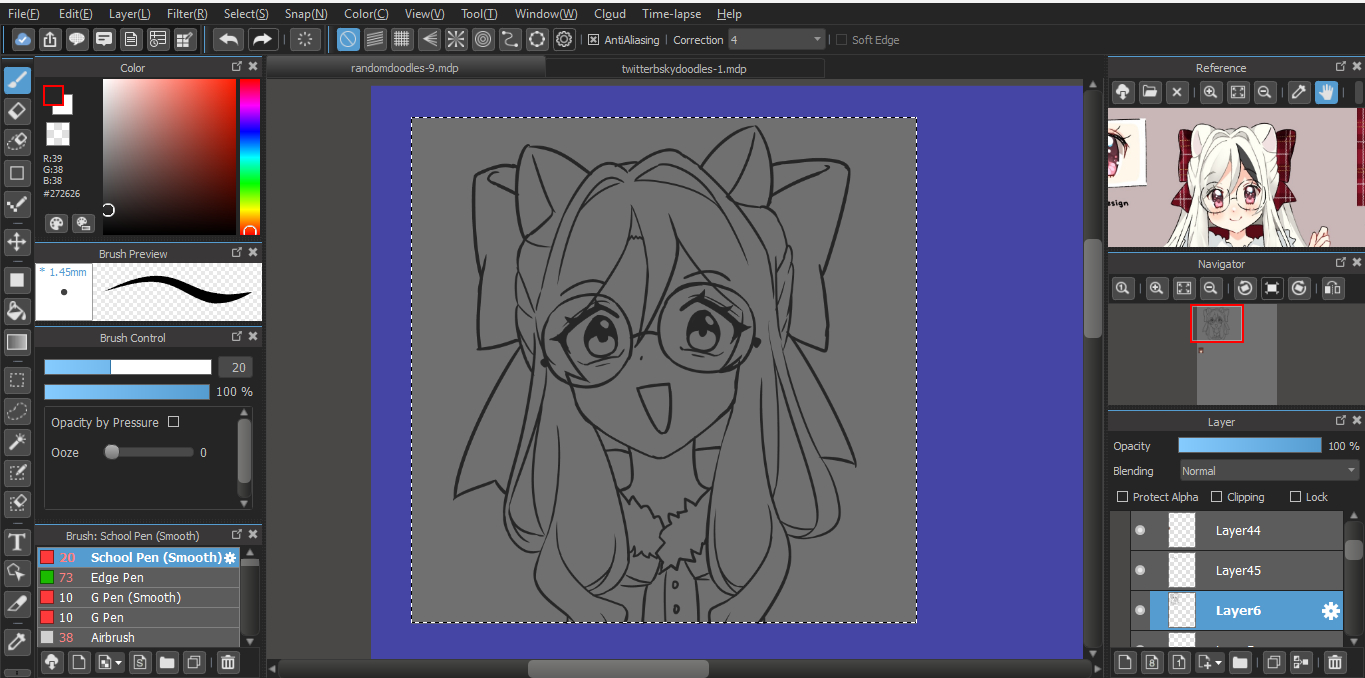Open the Filter menu
The height and width of the screenshot is (678, 1365).
[x=187, y=14]
